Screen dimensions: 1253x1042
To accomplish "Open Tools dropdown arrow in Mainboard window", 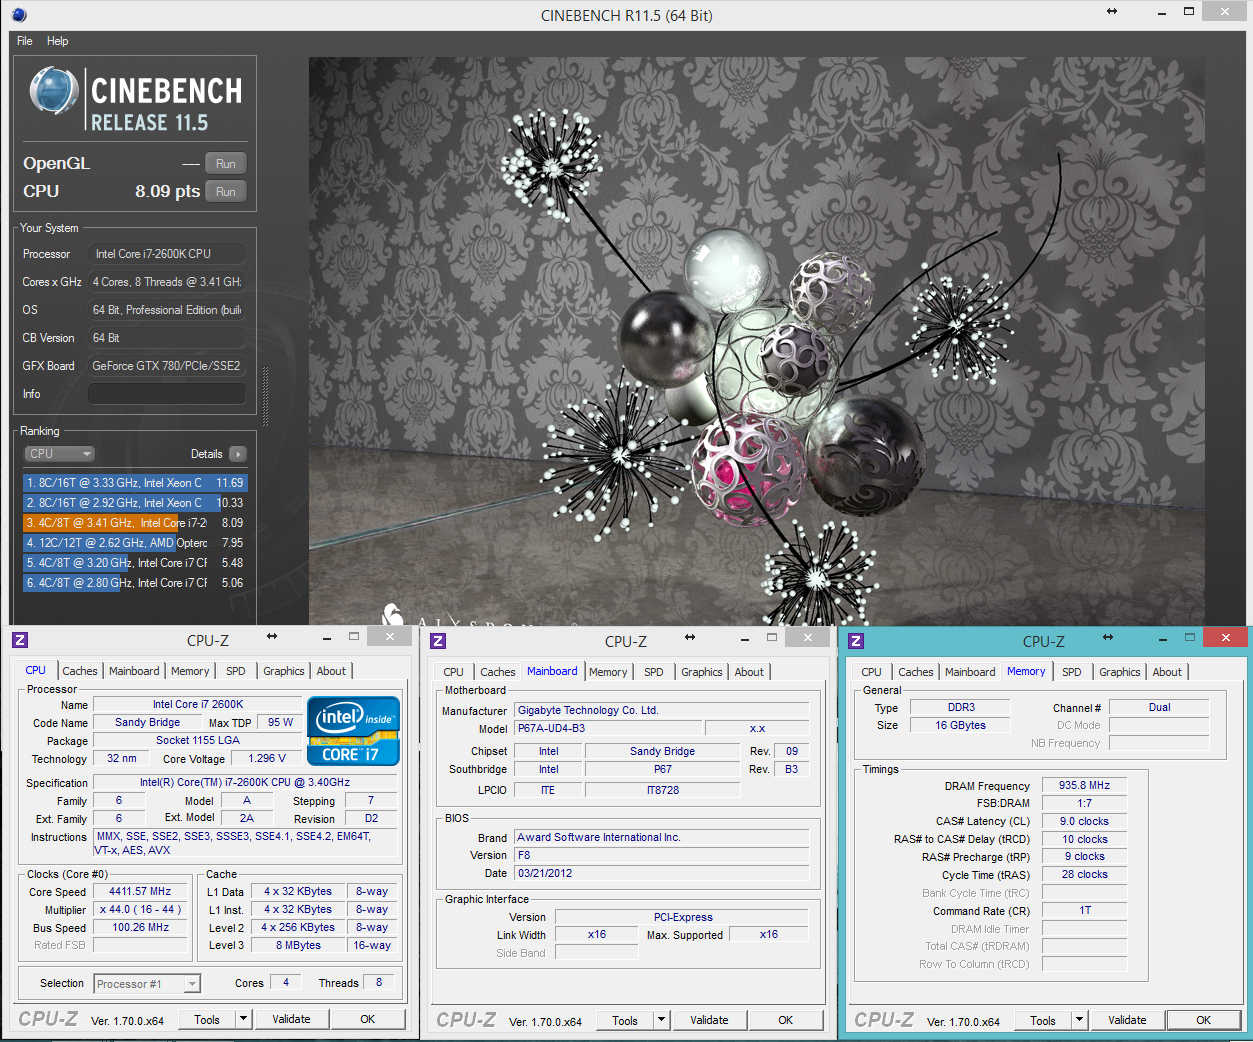I will click(x=661, y=1020).
